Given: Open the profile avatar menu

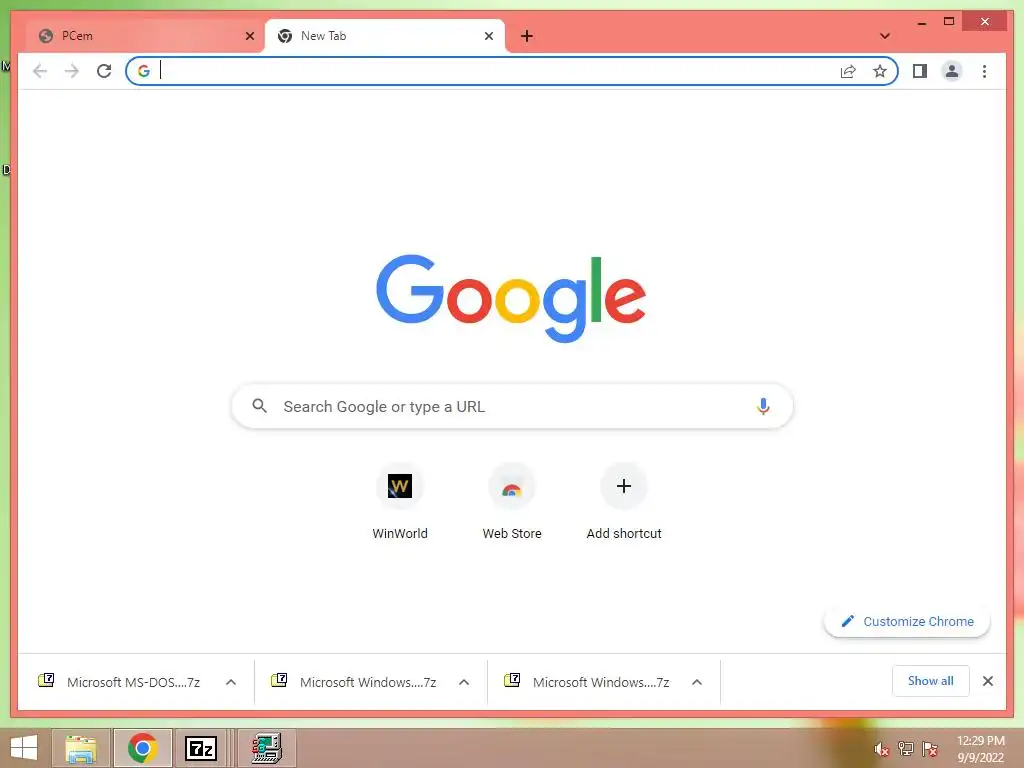Looking at the screenshot, I should tap(952, 71).
